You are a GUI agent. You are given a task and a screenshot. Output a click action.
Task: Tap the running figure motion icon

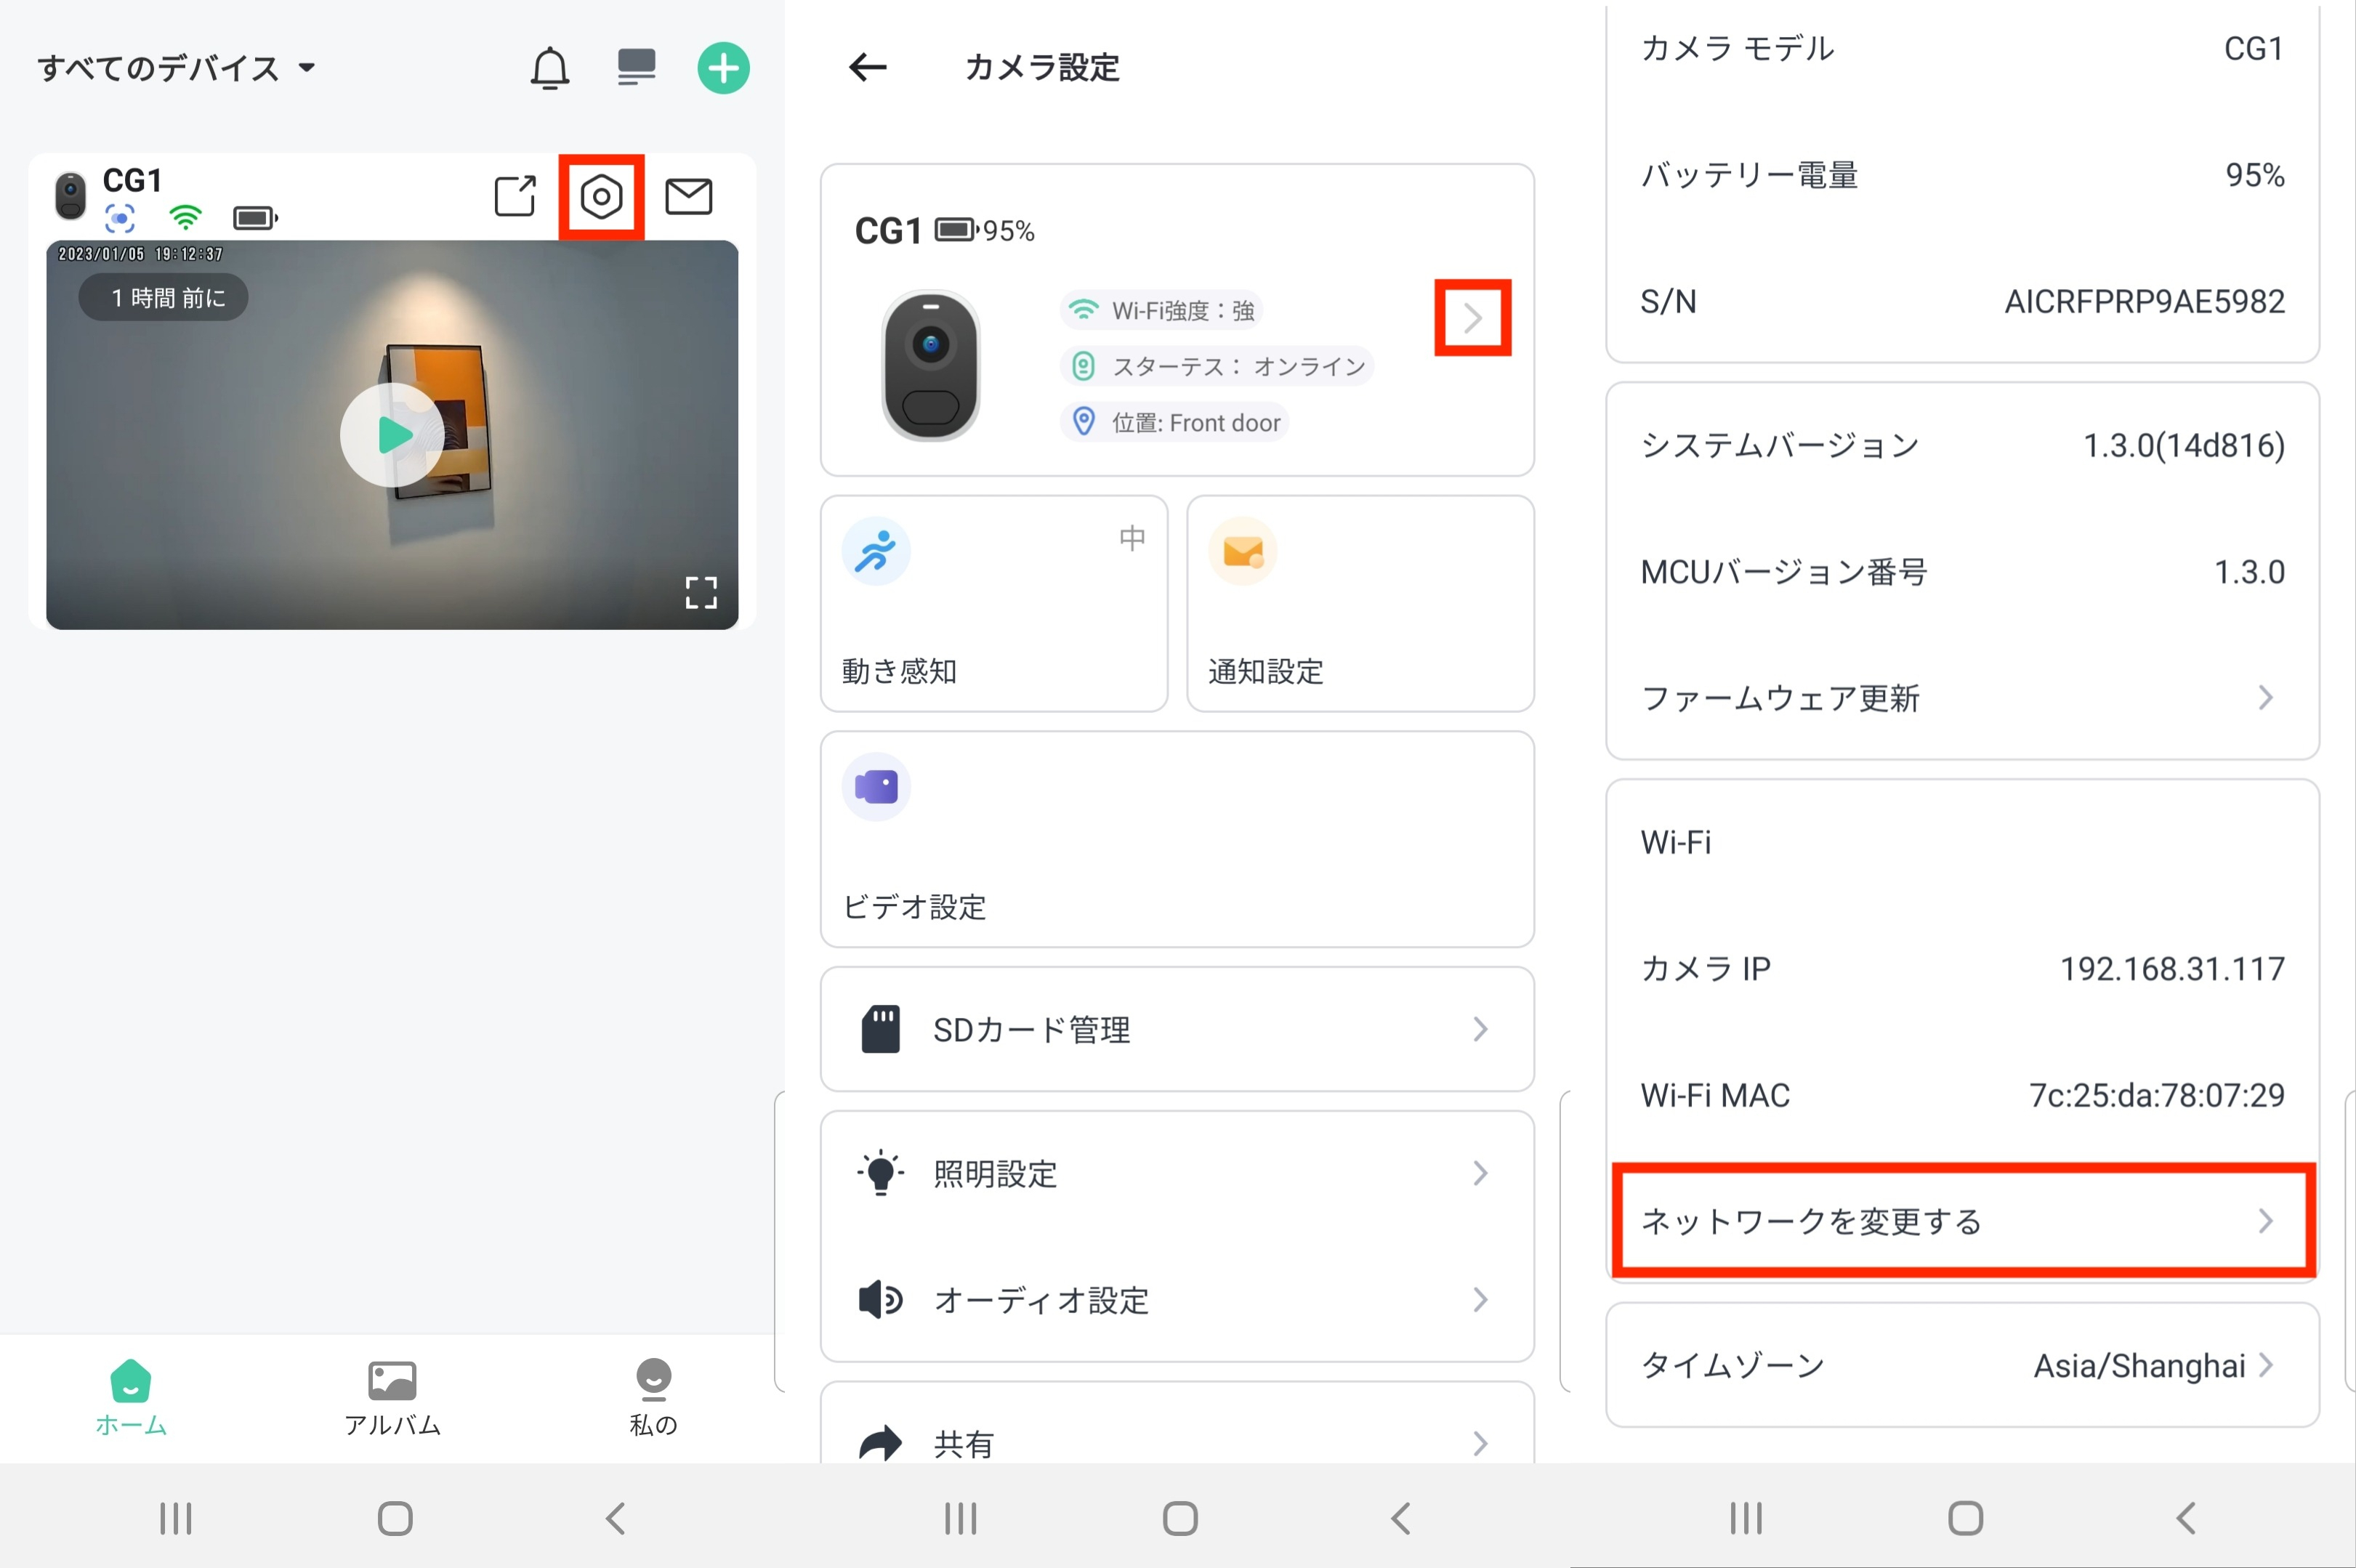coord(876,551)
